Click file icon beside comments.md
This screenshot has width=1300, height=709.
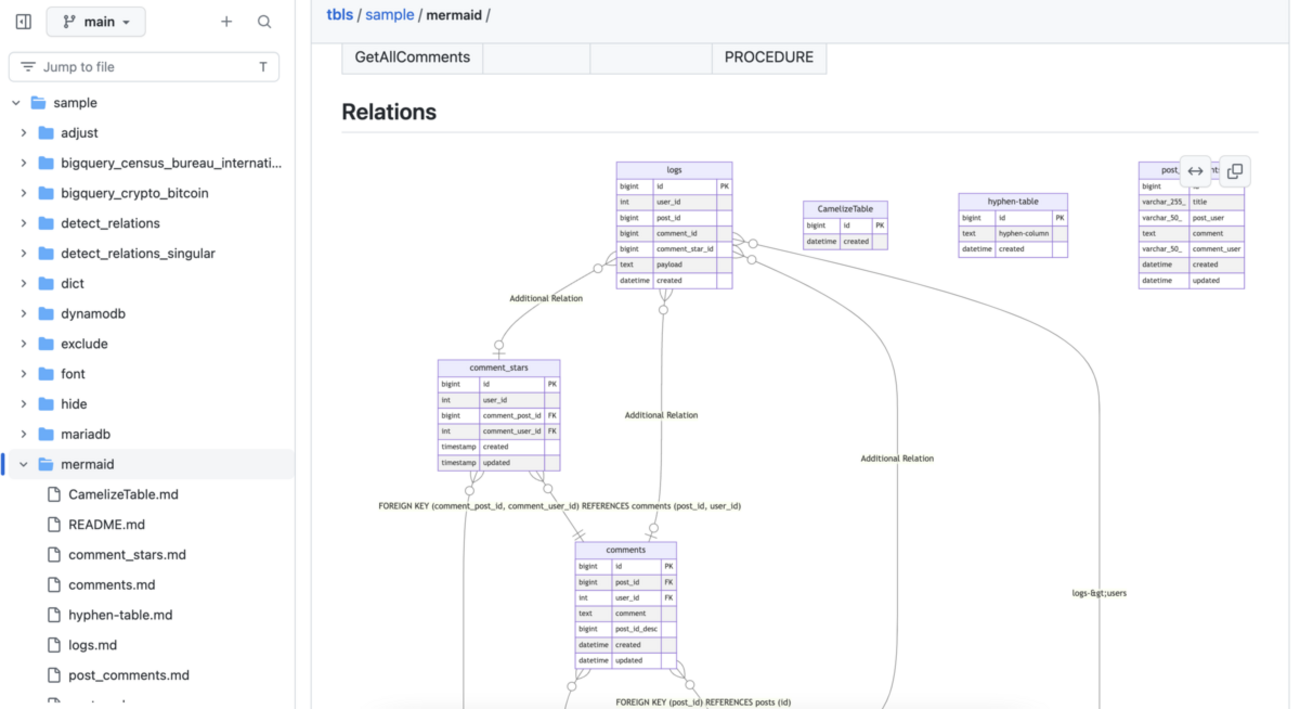(x=54, y=584)
